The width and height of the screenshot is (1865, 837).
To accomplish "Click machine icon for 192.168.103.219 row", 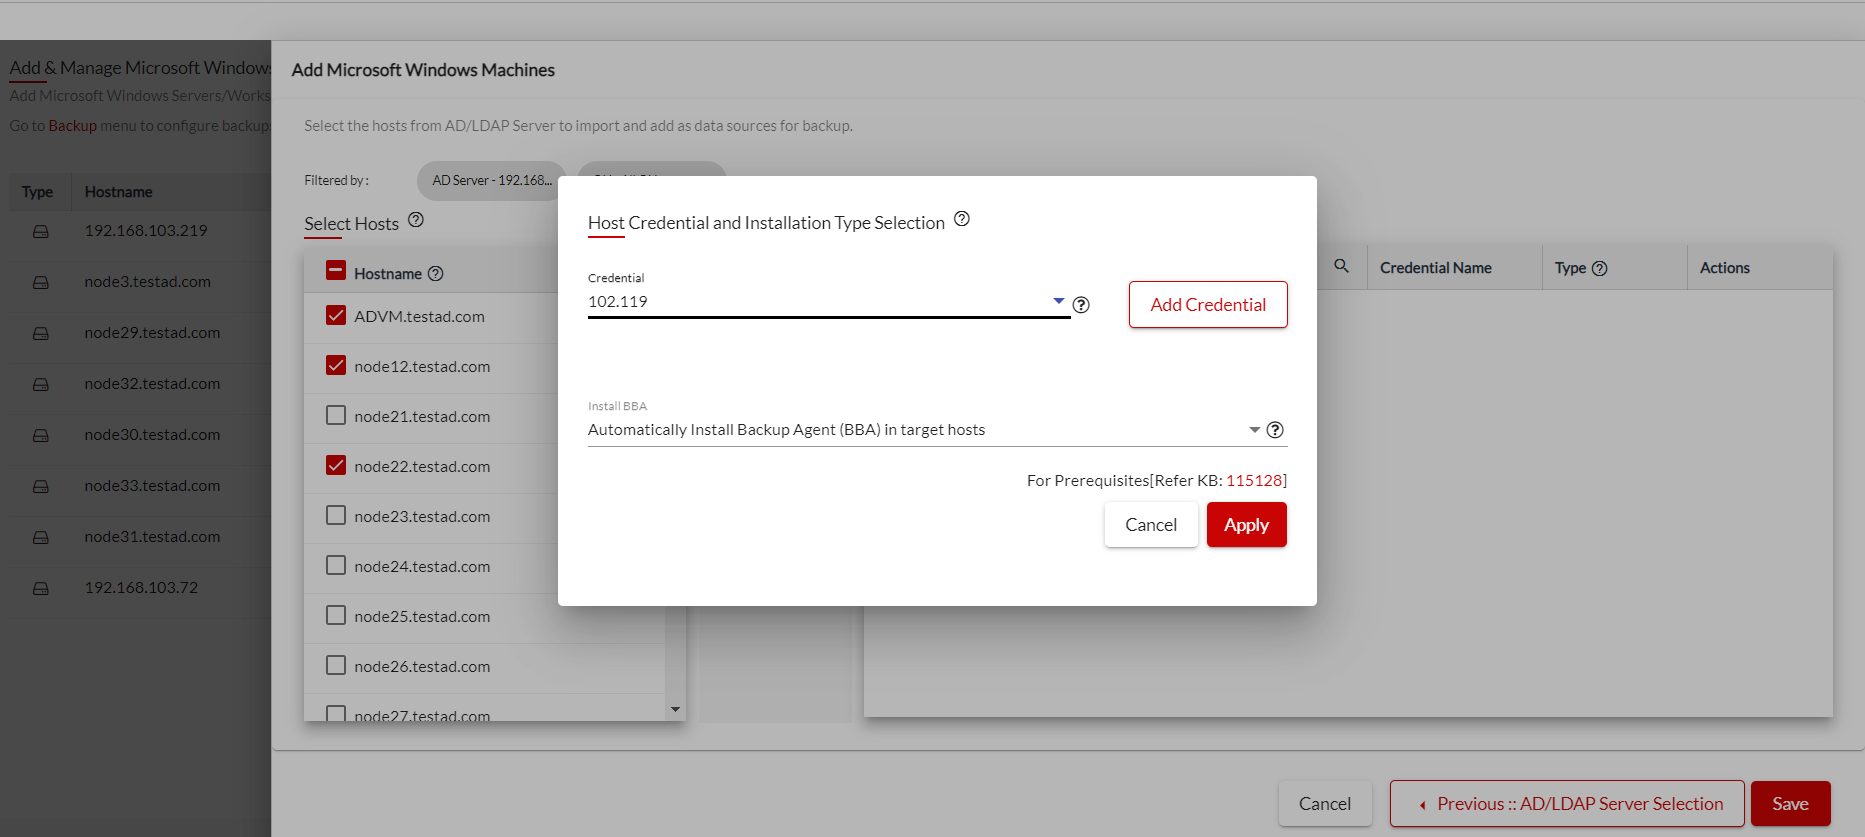I will tap(41, 231).
